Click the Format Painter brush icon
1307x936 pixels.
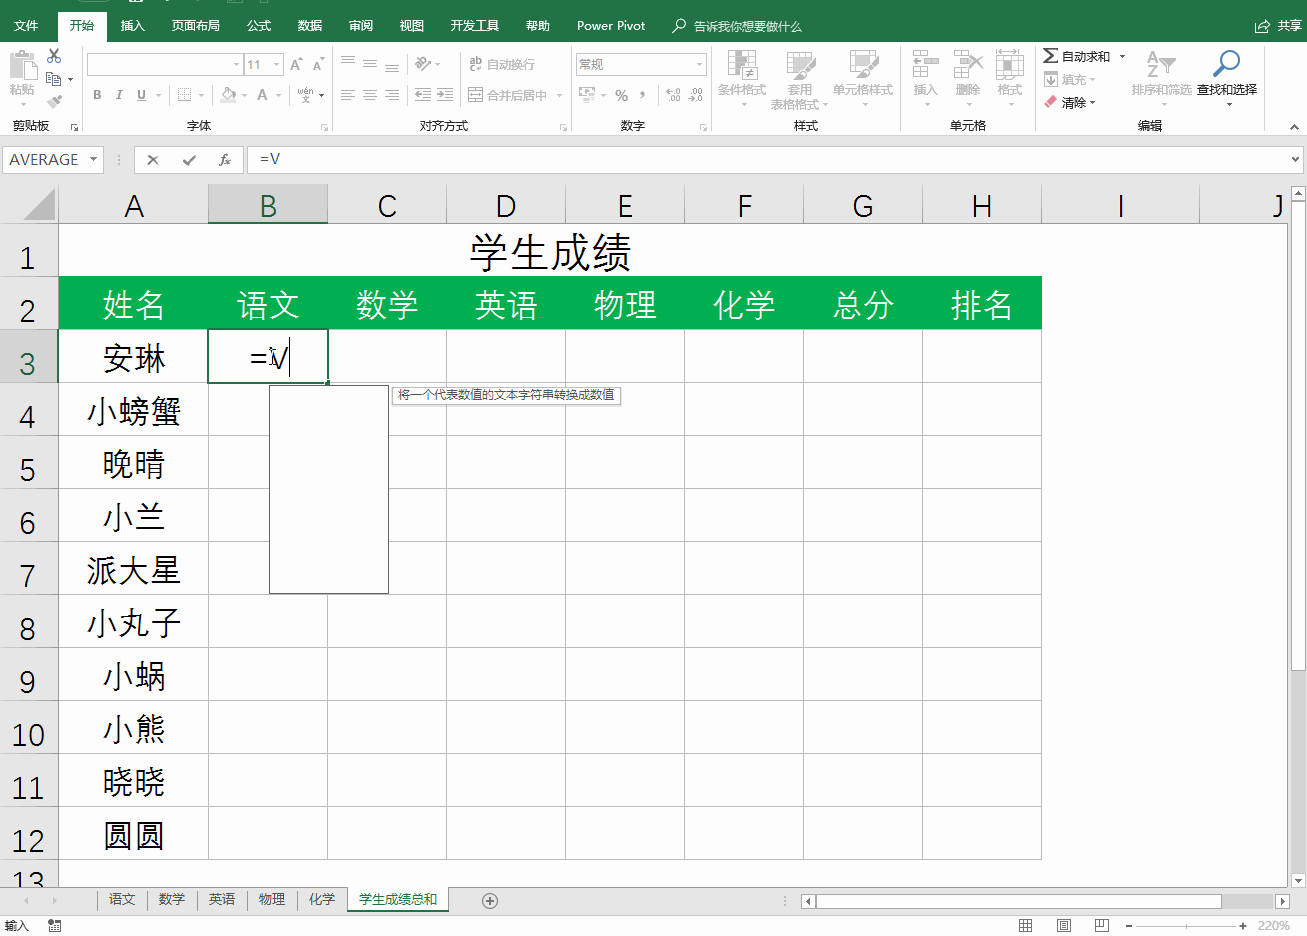(x=54, y=101)
